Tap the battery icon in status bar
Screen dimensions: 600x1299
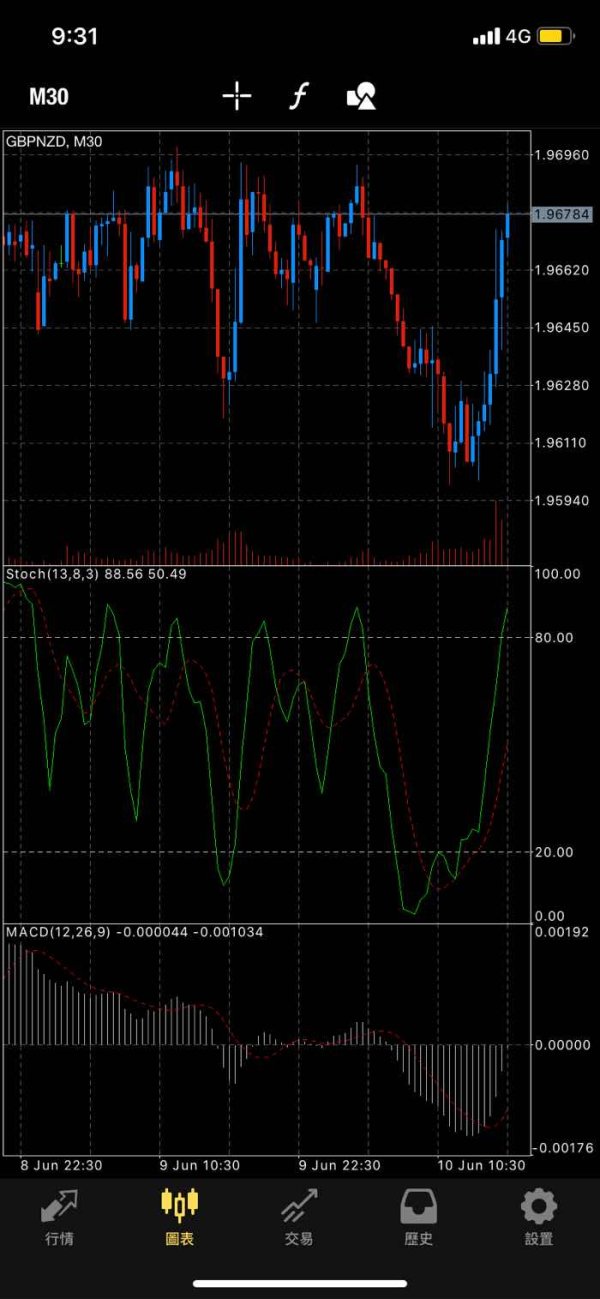(555, 37)
